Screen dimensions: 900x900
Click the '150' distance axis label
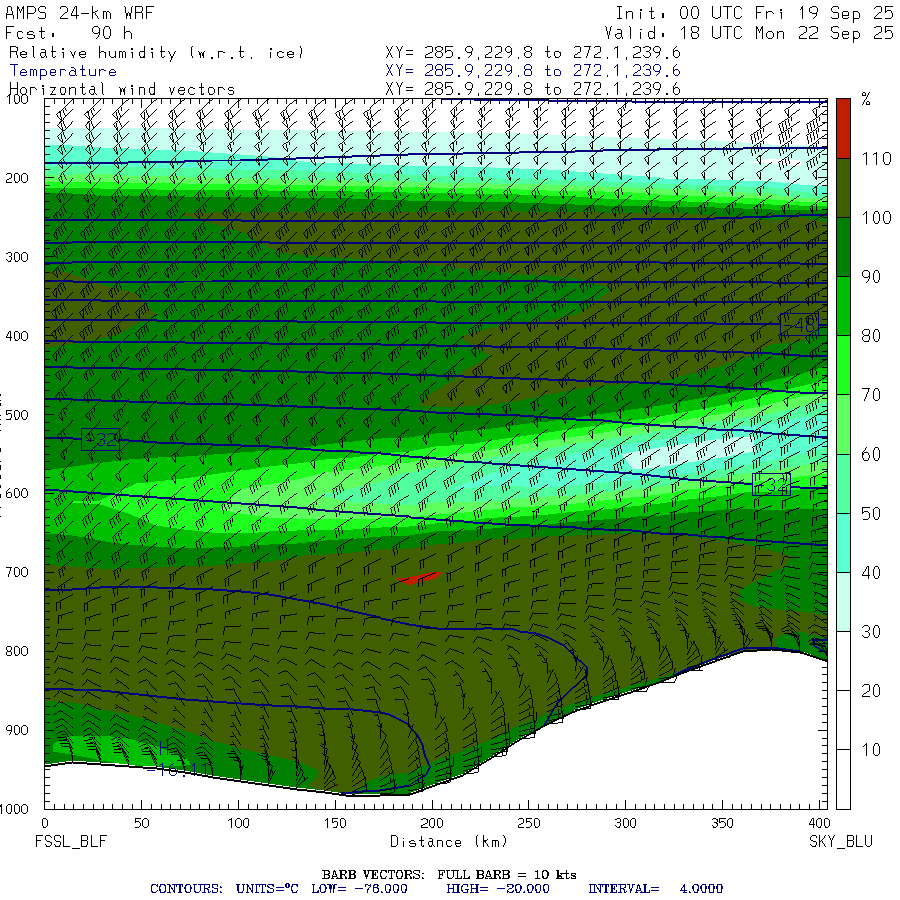click(x=335, y=823)
